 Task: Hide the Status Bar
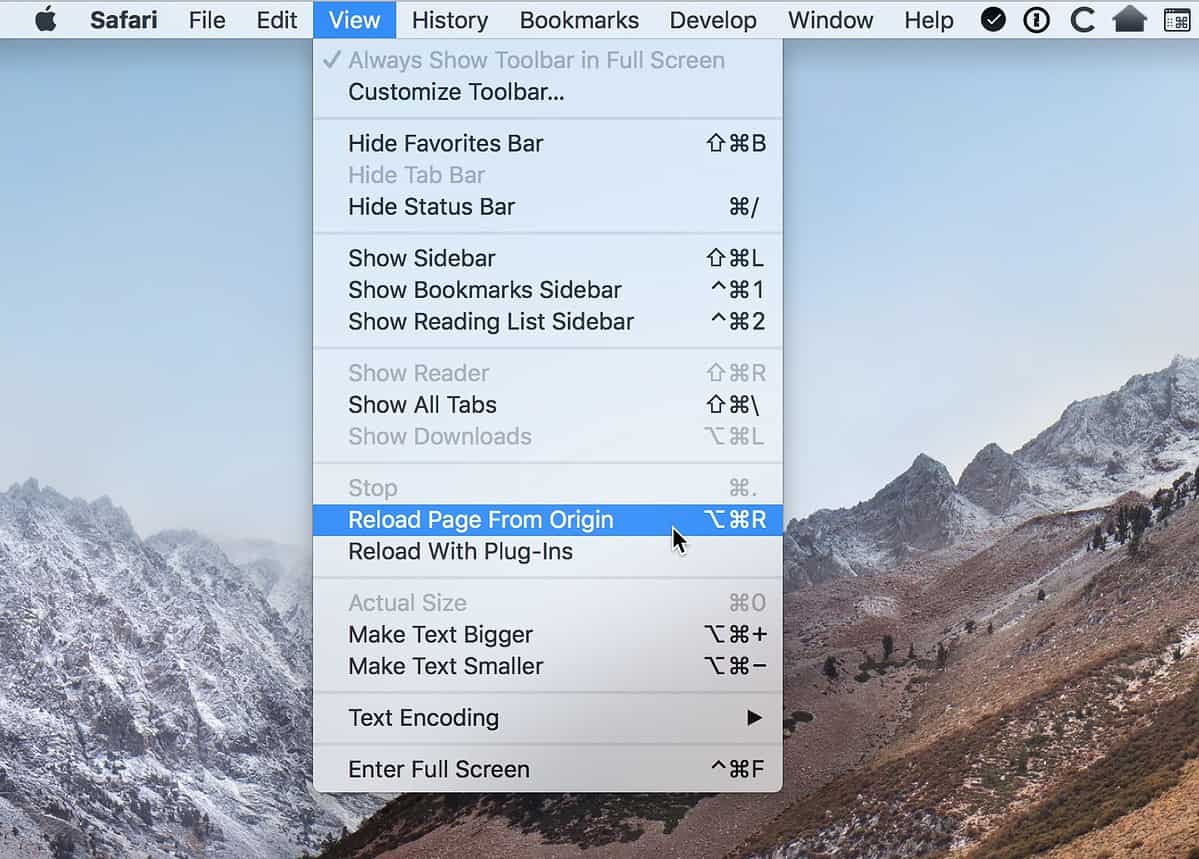click(x=431, y=207)
